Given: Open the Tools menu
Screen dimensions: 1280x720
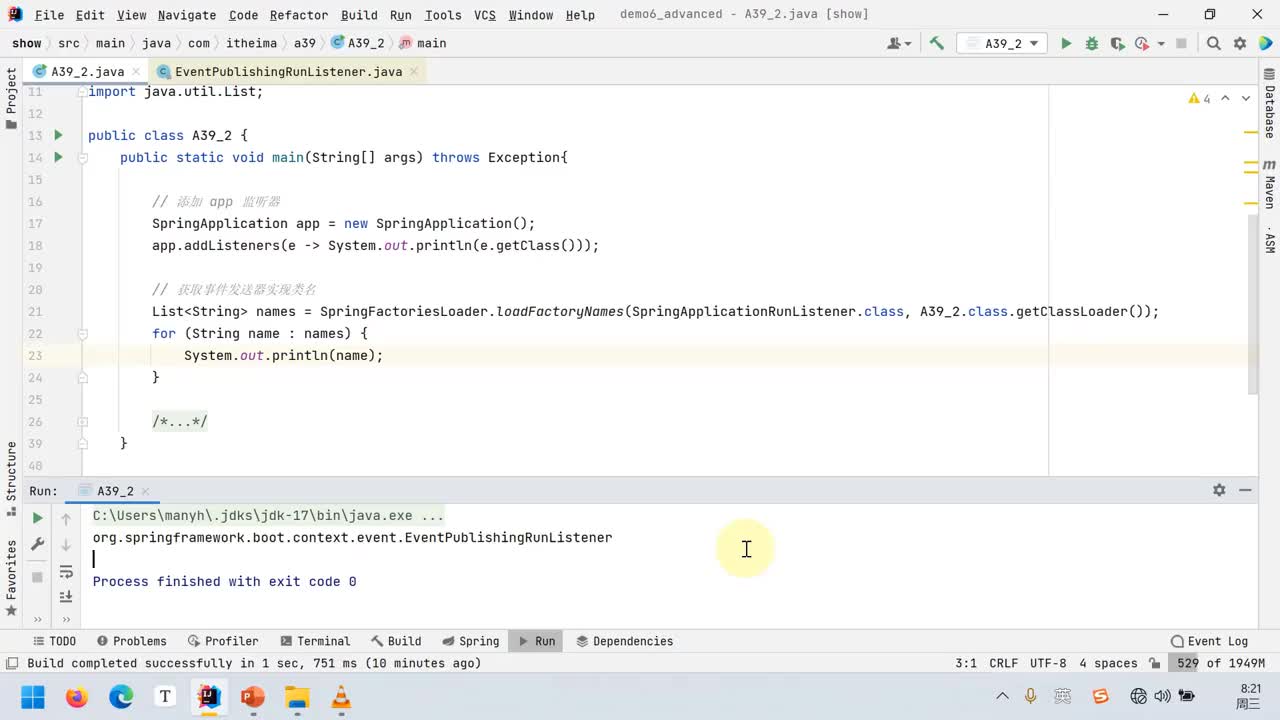Looking at the screenshot, I should point(443,14).
